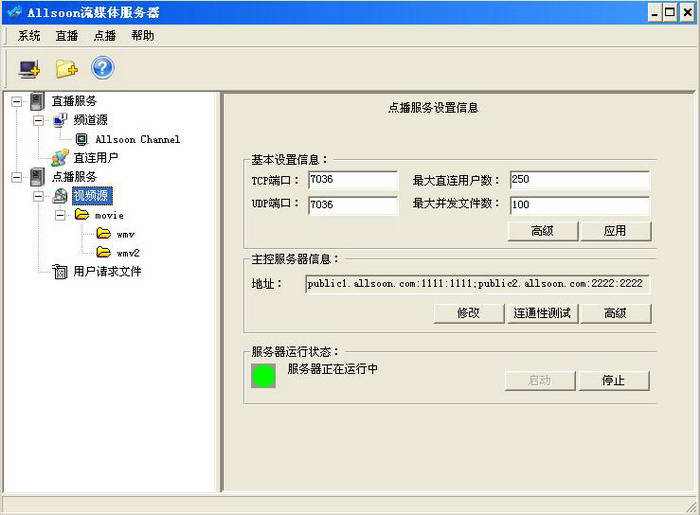
Task: Click the 地址 server address field
Action: [x=477, y=284]
